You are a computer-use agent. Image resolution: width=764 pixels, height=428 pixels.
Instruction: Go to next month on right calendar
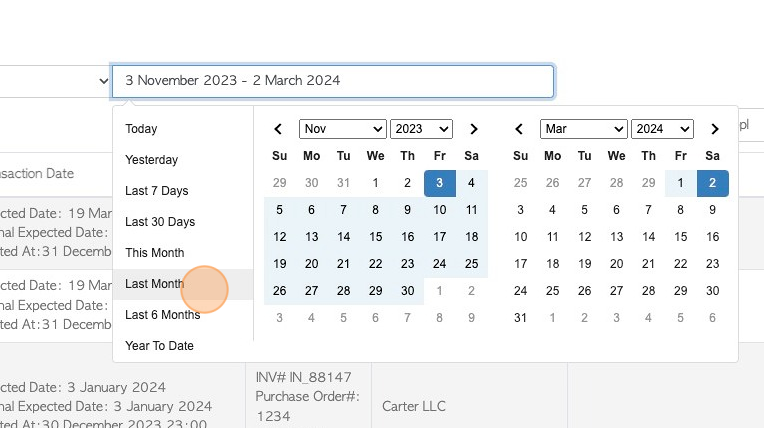click(715, 129)
